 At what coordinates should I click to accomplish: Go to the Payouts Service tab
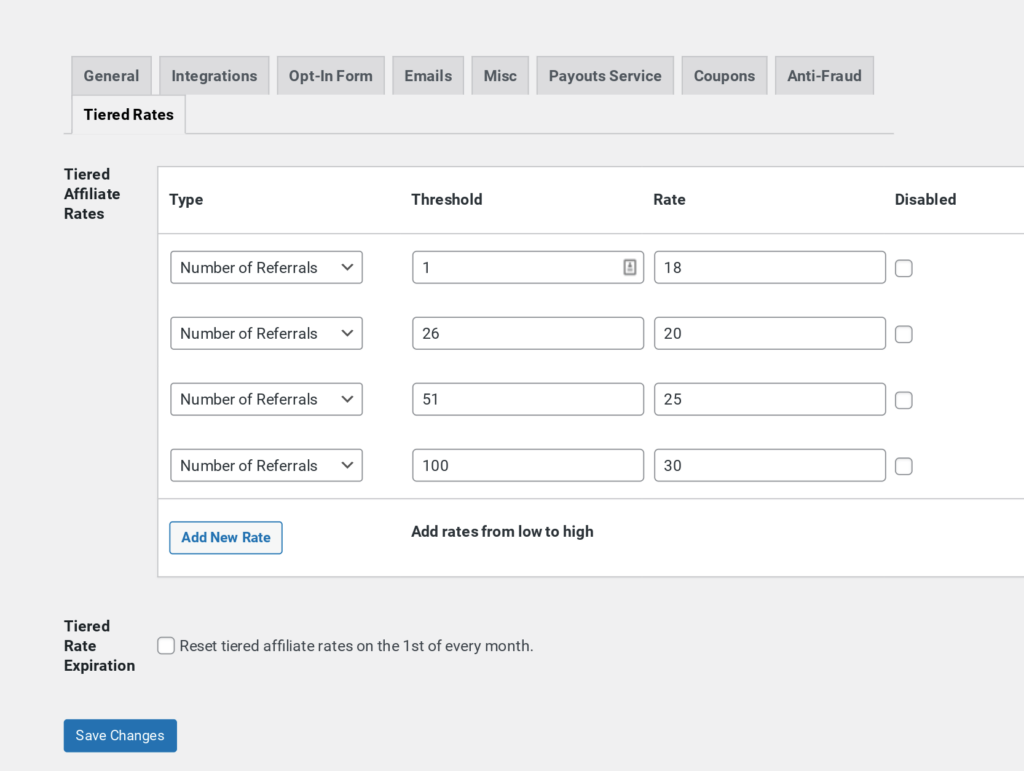[x=605, y=76]
